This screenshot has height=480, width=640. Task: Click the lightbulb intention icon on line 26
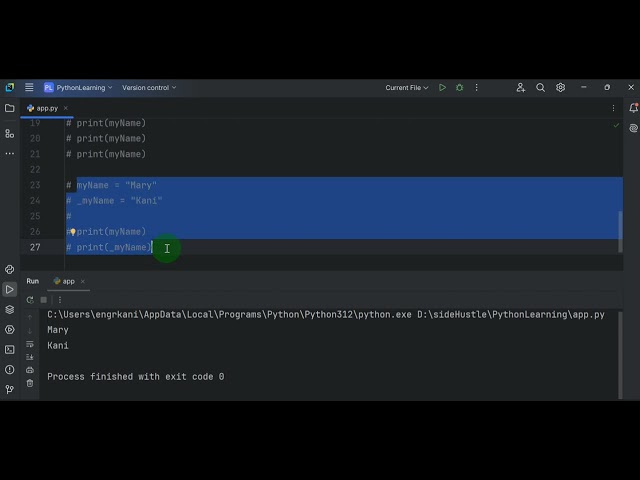pyautogui.click(x=73, y=232)
